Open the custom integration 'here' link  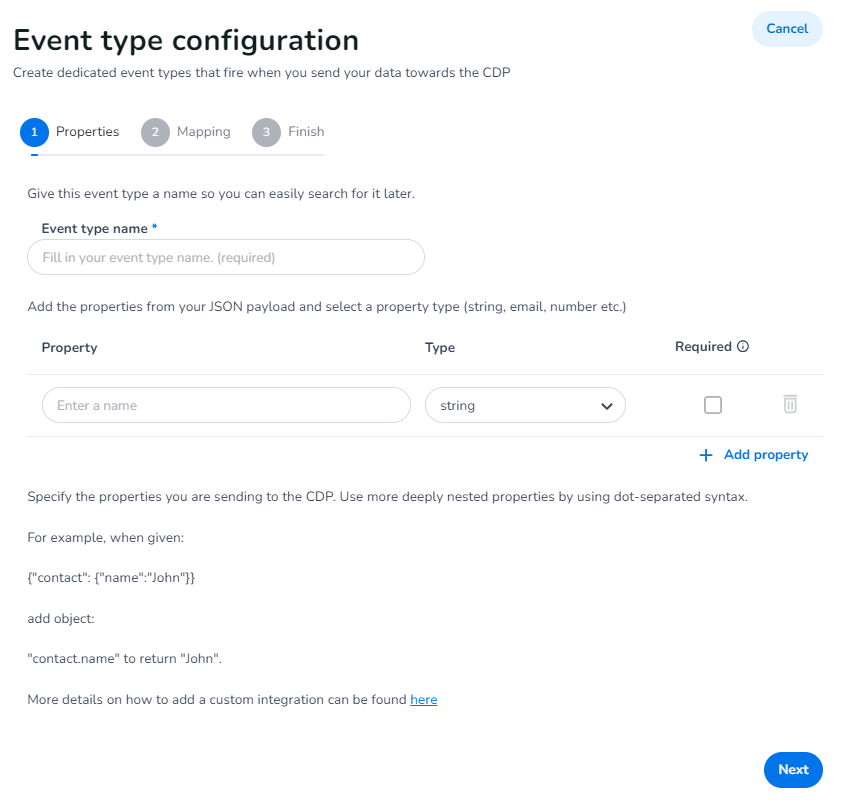point(424,700)
